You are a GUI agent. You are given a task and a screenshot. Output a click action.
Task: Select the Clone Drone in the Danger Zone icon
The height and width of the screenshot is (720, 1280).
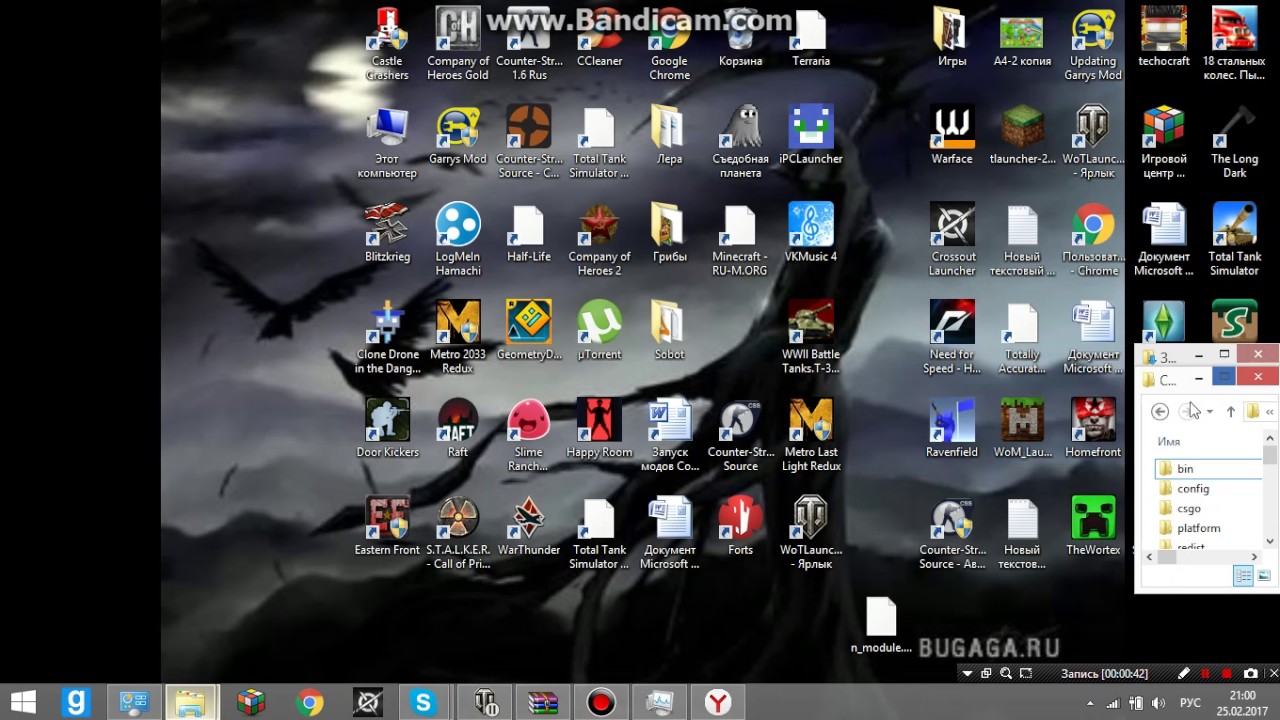pos(387,338)
